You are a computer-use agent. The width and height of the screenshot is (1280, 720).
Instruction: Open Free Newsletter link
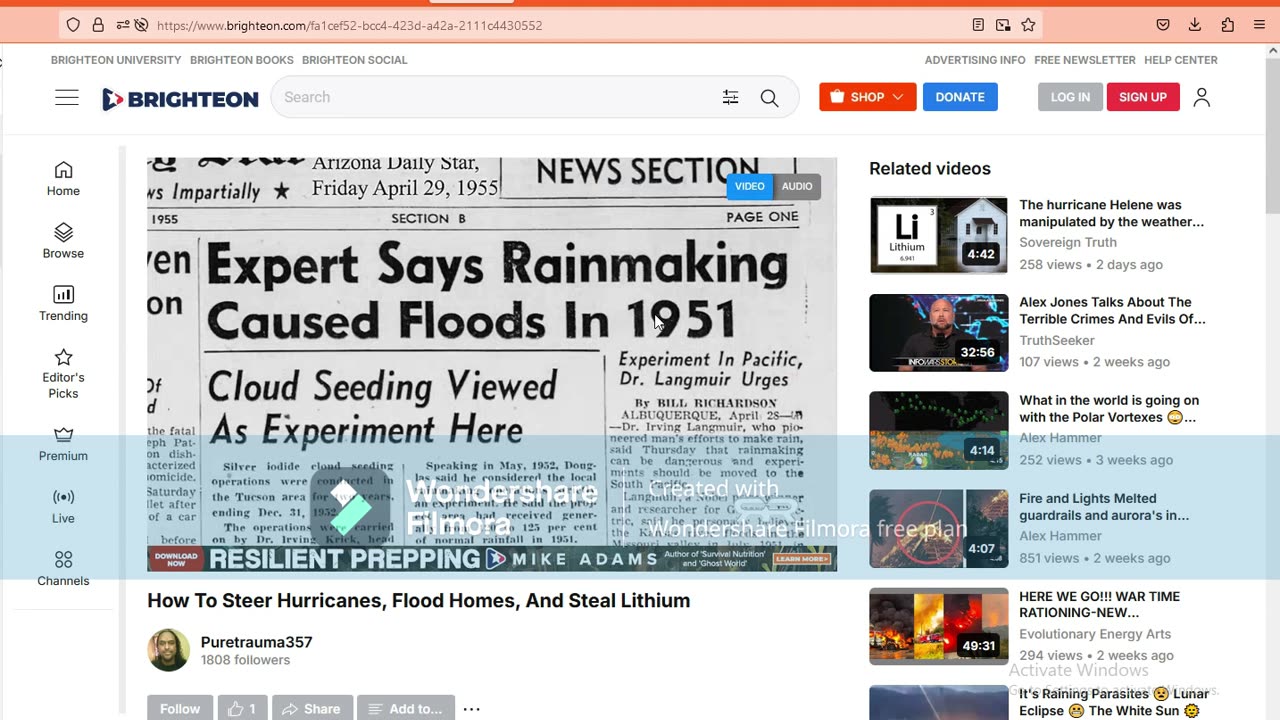coord(1085,60)
